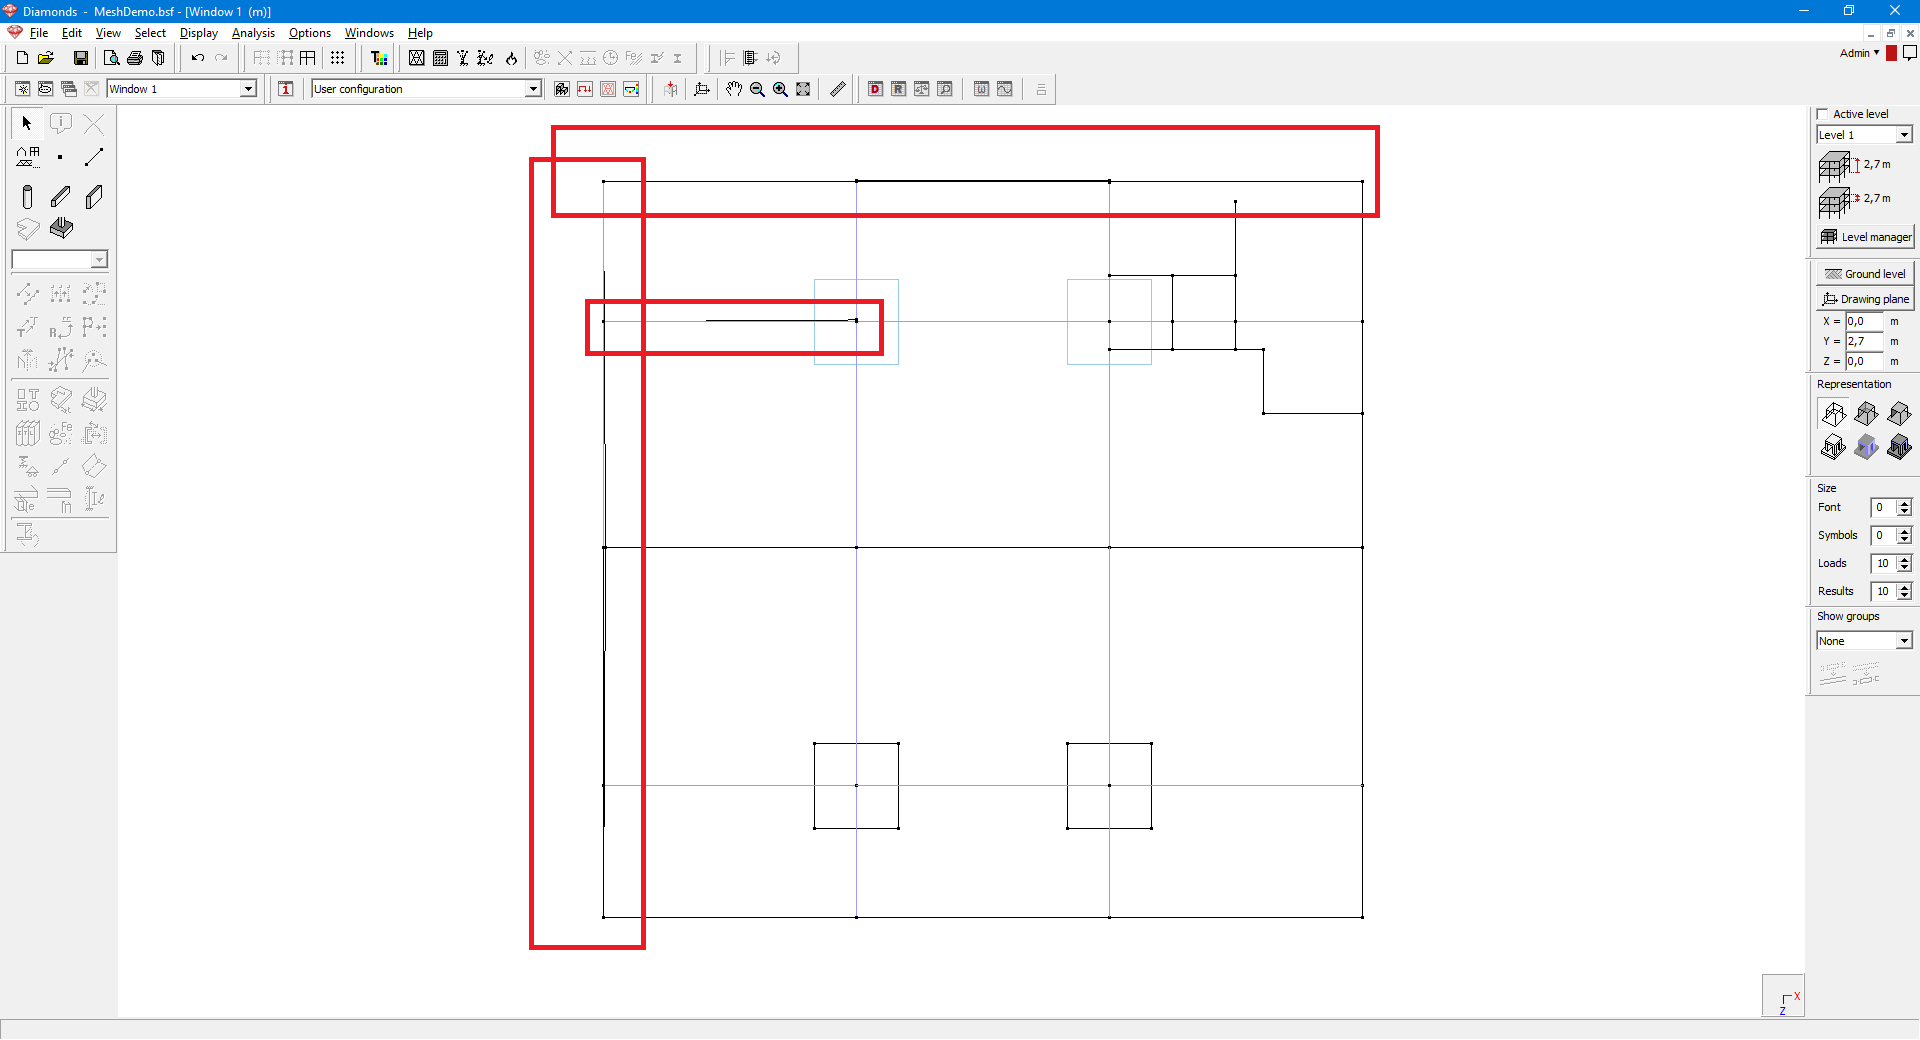The height and width of the screenshot is (1040, 1920).
Task: Click the chat bubble icon beside Admin
Action: 1910,53
